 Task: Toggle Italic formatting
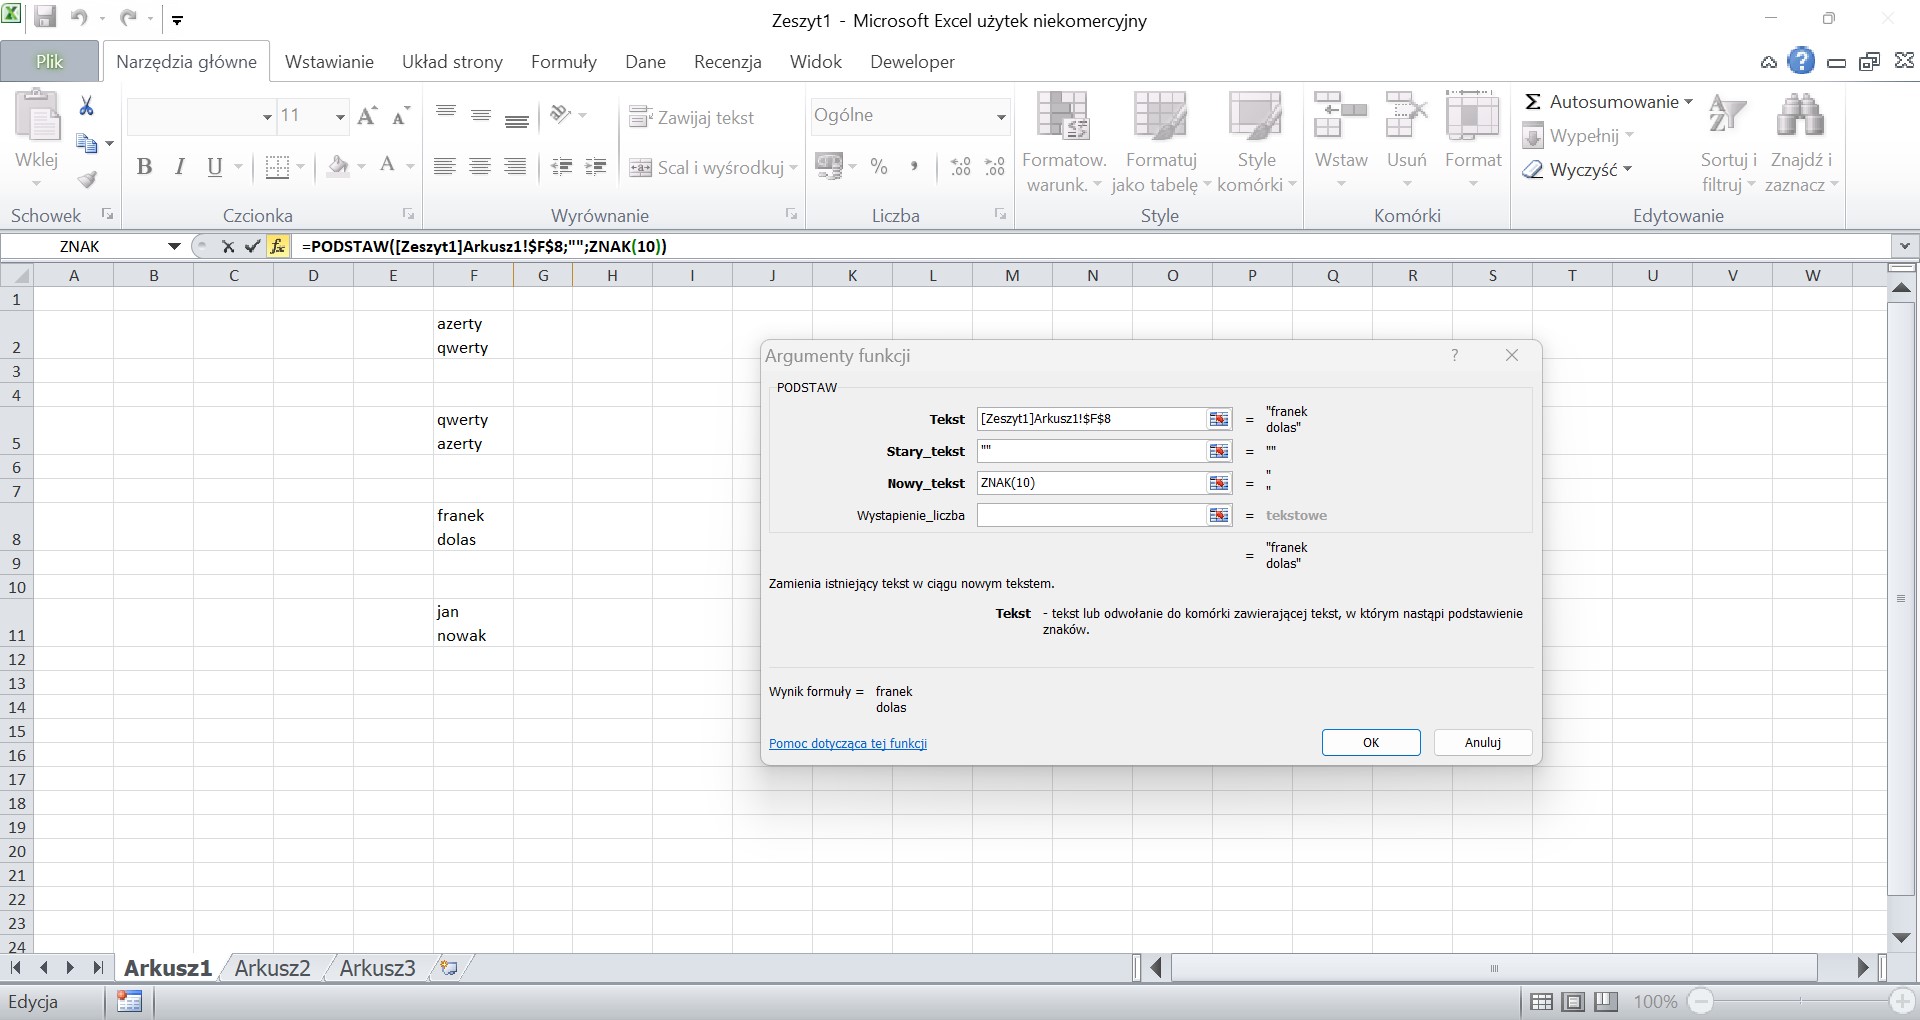pyautogui.click(x=180, y=167)
